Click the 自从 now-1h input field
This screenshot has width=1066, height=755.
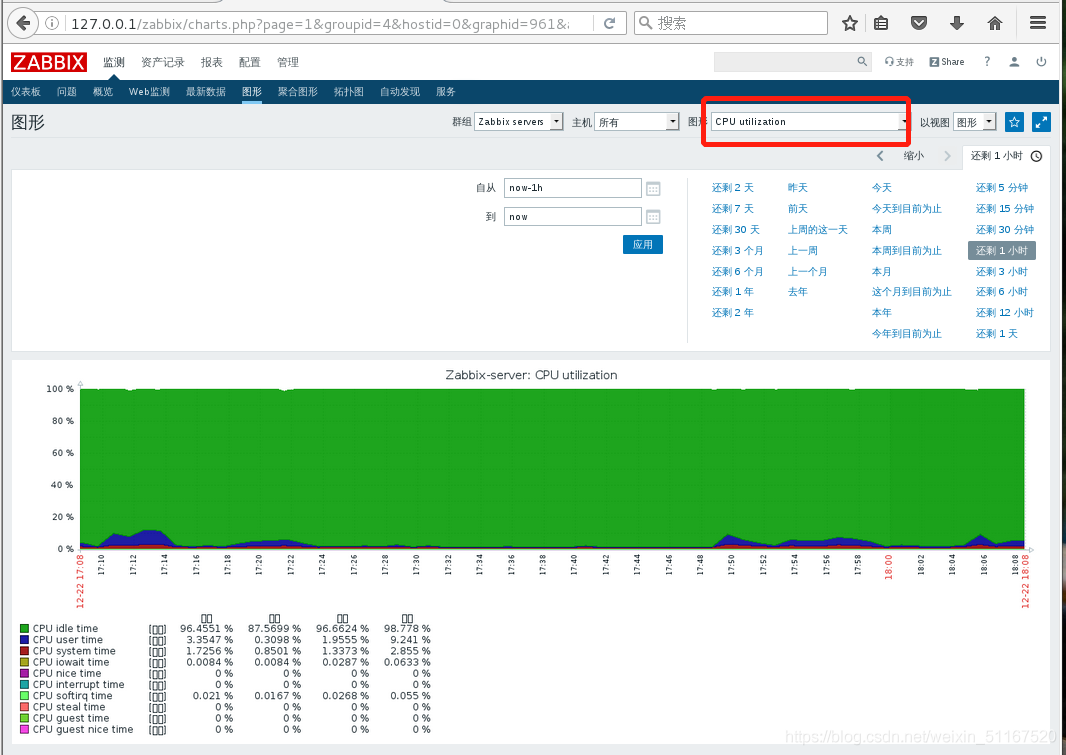[572, 188]
